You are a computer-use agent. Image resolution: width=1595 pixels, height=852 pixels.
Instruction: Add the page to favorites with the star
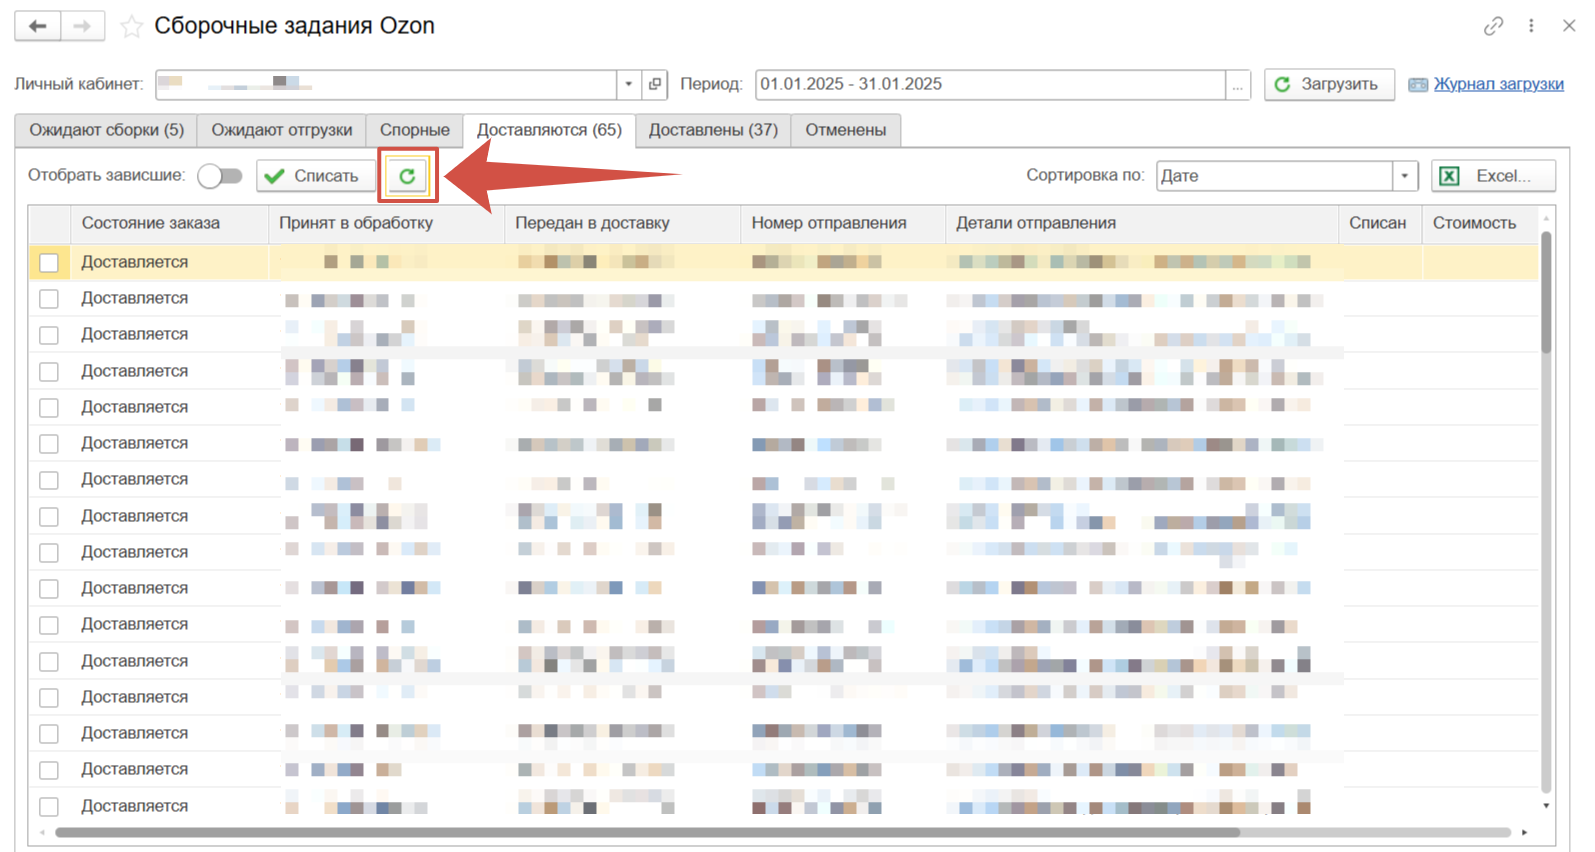coord(131,27)
